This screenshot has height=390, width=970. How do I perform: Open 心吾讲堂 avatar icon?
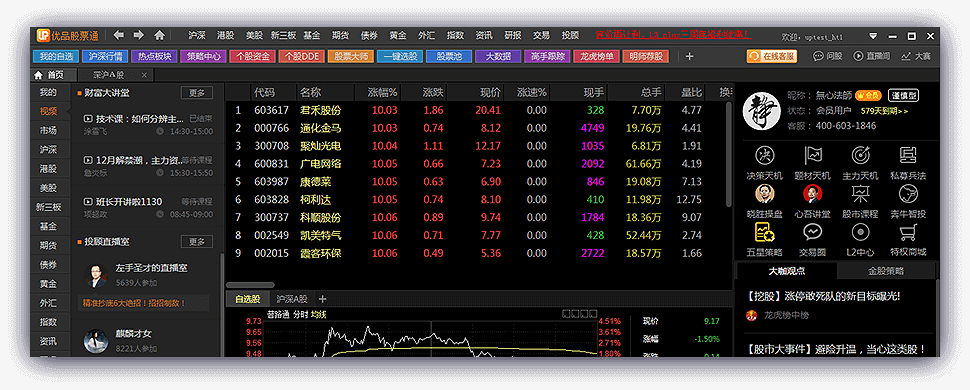[812, 194]
